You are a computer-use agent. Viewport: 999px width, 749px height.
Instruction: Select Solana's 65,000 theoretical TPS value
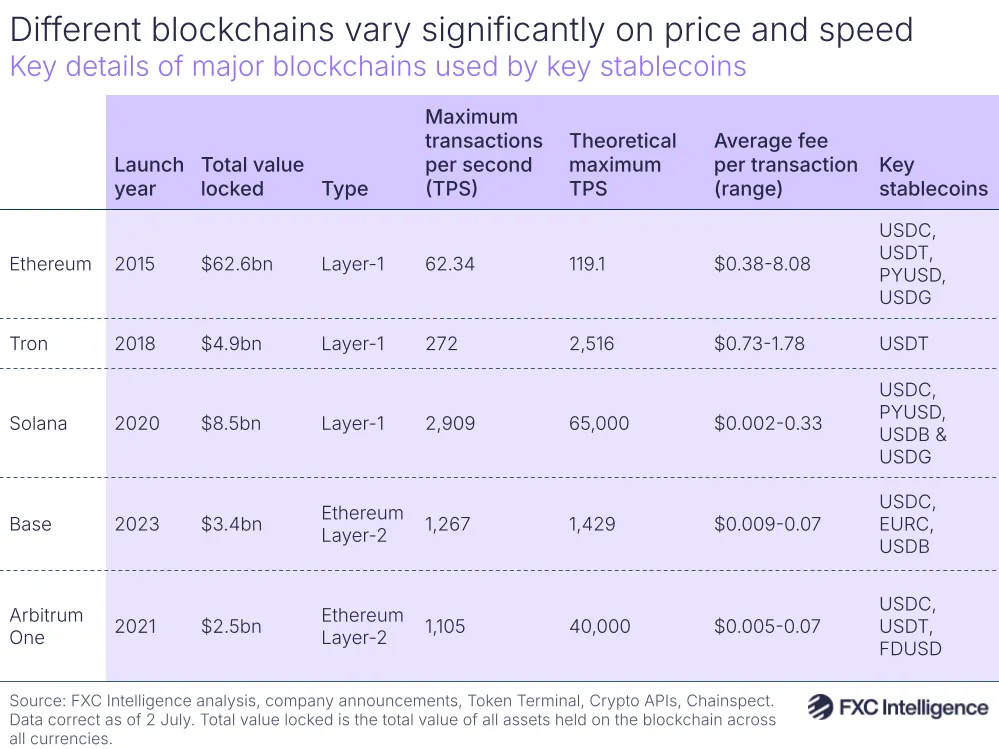click(600, 423)
